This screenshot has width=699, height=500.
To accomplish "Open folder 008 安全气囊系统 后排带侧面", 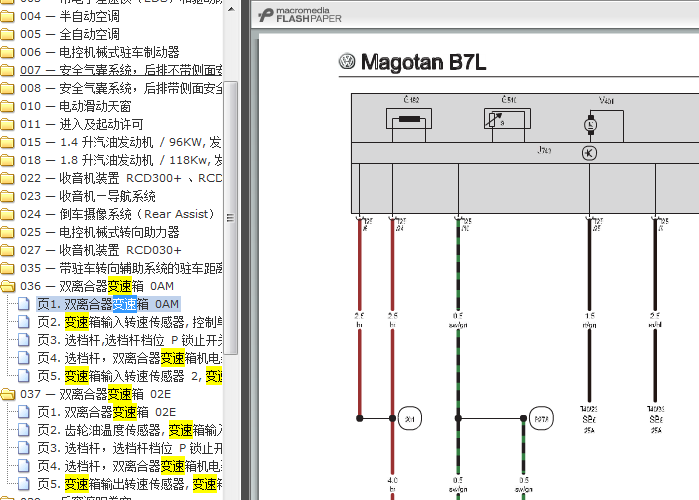I will coord(121,88).
